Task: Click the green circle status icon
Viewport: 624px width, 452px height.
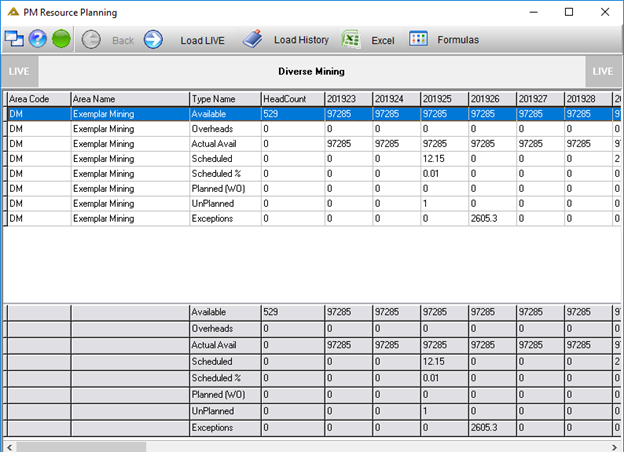Action: [61, 39]
